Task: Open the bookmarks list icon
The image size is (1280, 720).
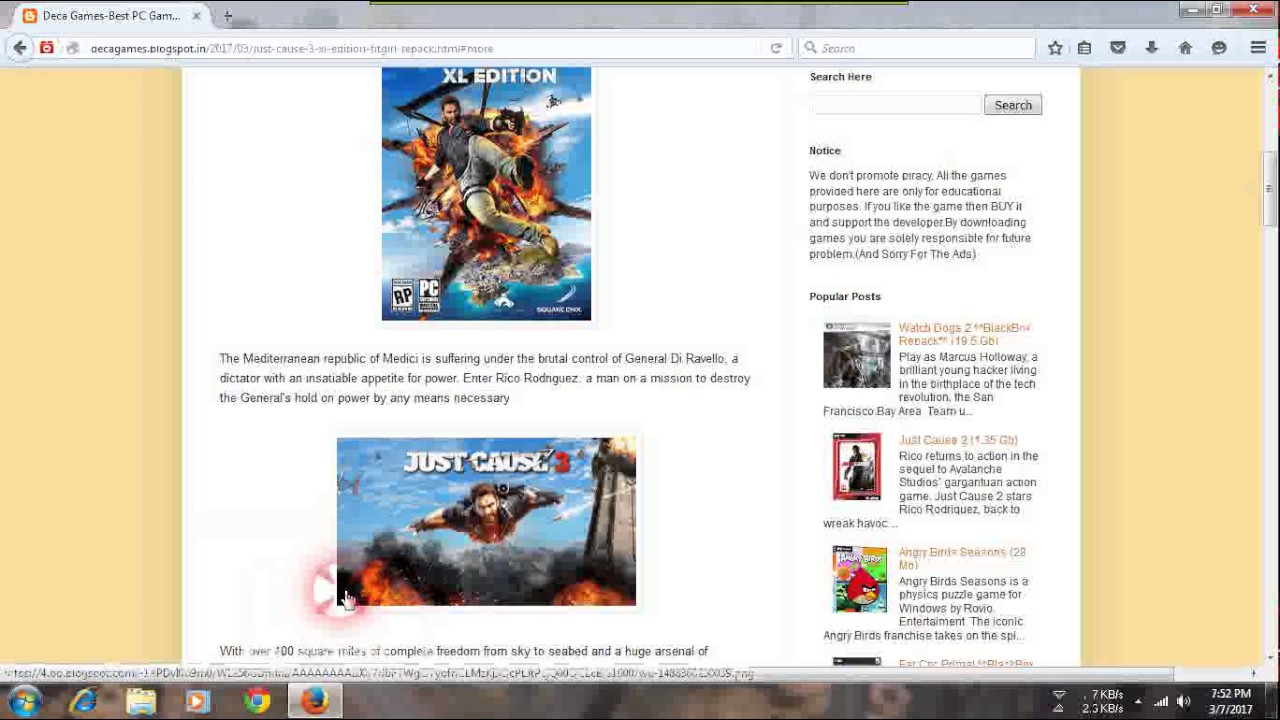Action: coord(1084,48)
